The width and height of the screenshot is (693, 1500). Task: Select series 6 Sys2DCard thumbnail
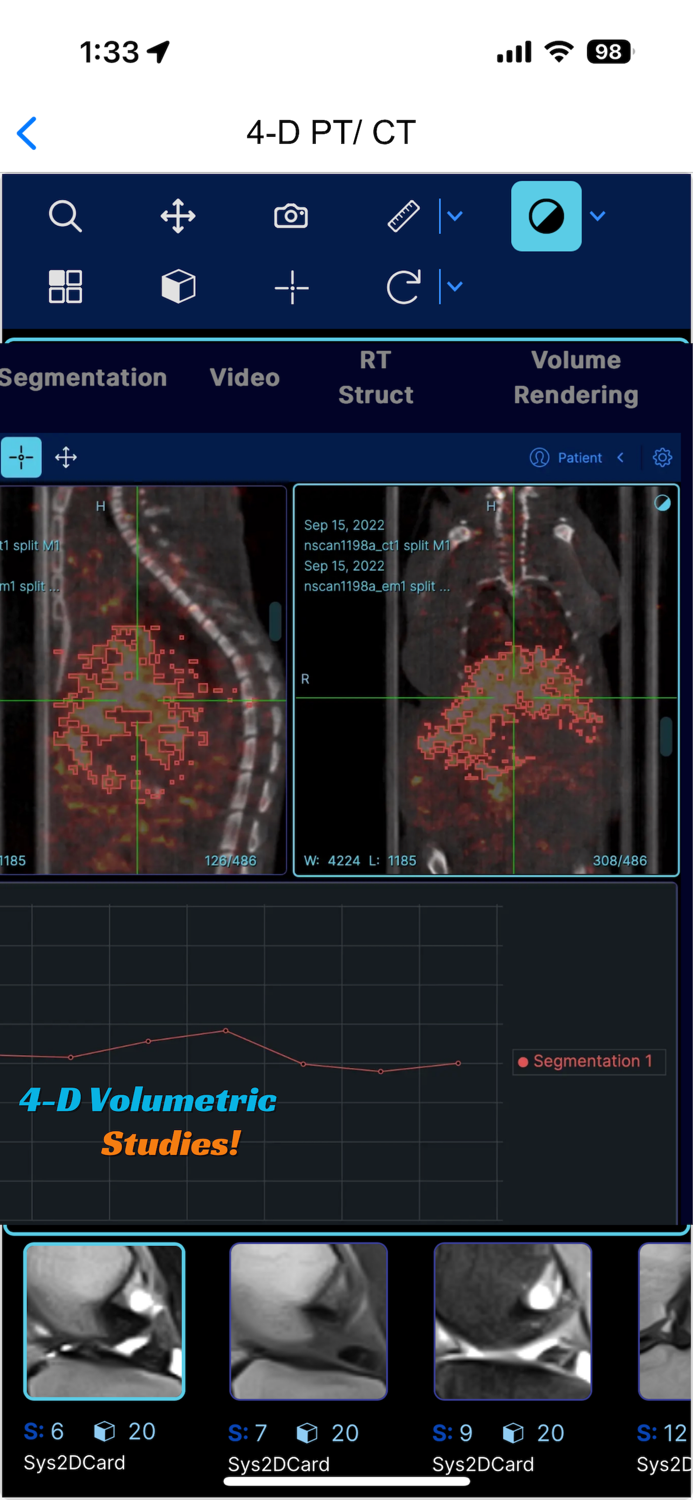(x=104, y=1320)
